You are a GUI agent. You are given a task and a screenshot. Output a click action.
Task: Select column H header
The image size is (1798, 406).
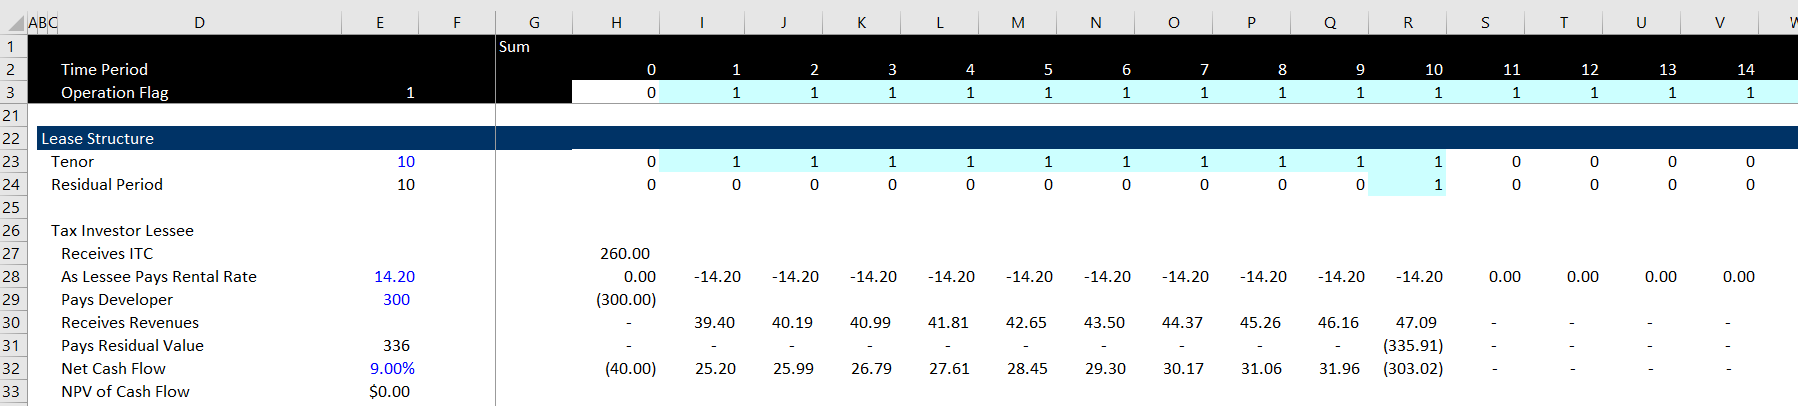point(616,22)
